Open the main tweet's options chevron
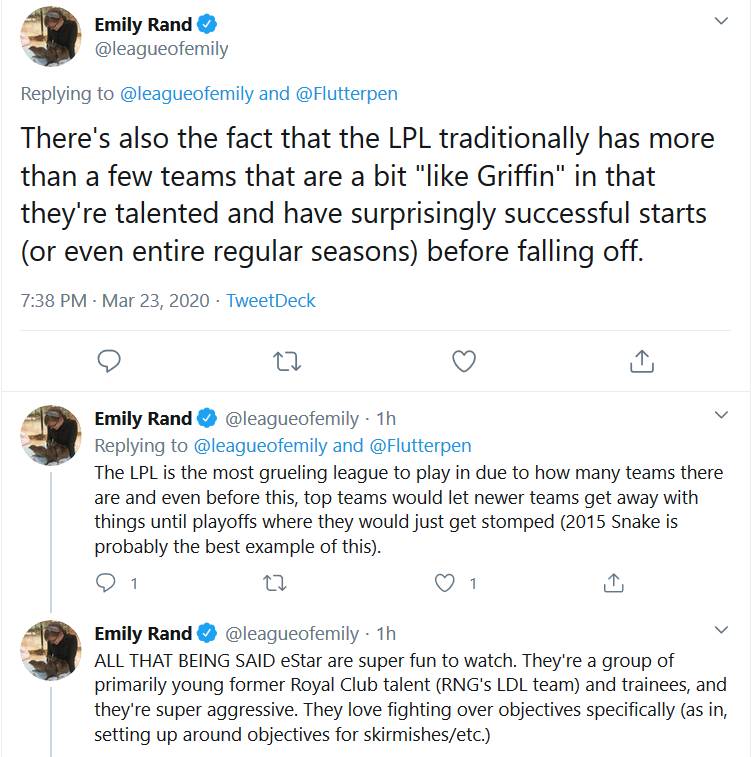Screen dimensions: 751x757 722,21
